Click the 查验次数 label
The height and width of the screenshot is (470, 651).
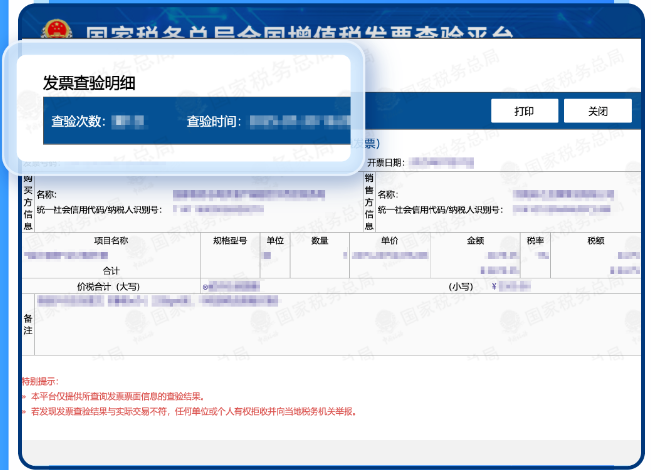[x=78, y=122]
